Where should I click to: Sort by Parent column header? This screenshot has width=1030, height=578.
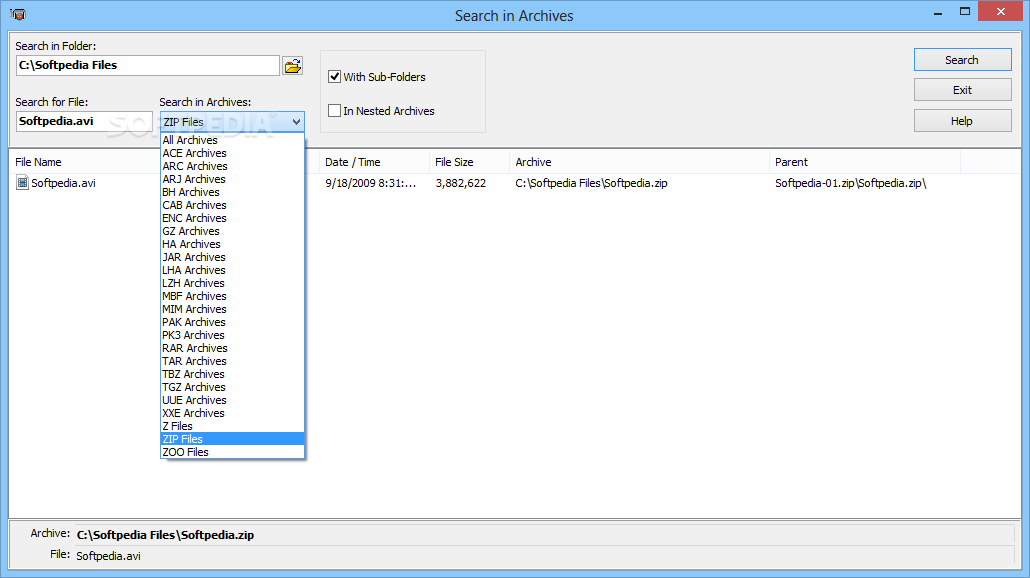point(864,162)
